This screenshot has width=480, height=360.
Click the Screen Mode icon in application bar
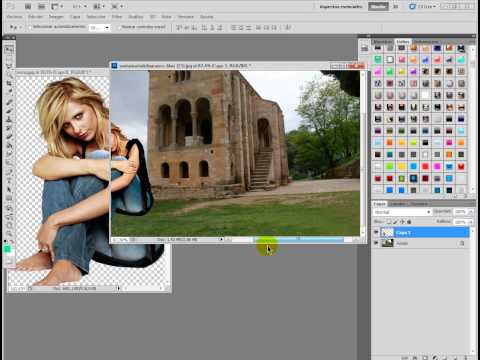click(x=117, y=6)
